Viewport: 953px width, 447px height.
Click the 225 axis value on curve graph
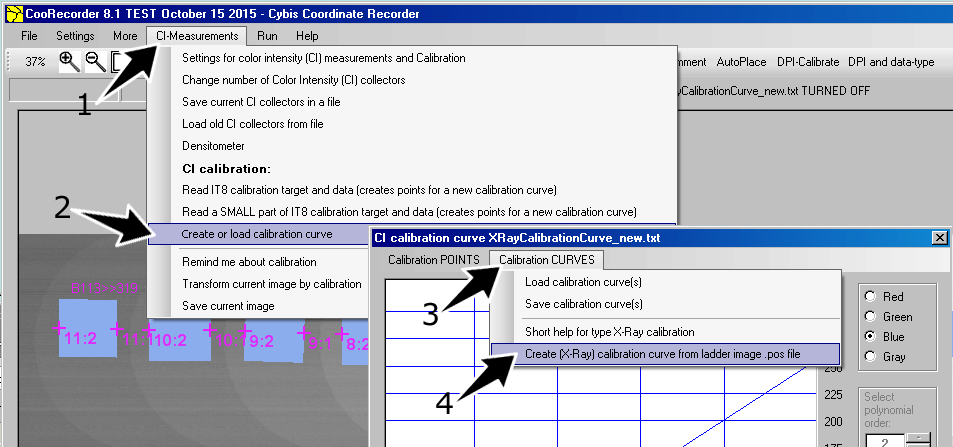point(834,395)
